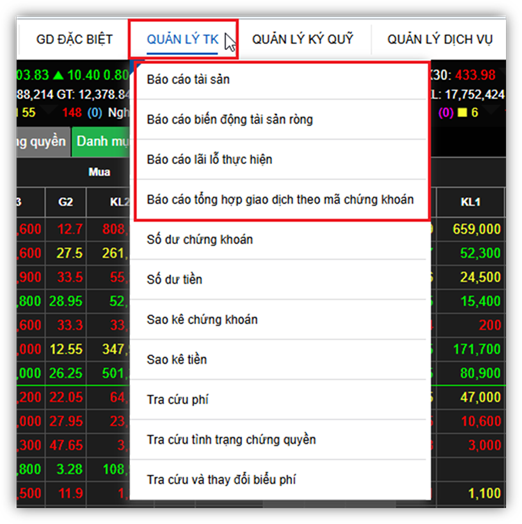Switch to the gray quyền tab
The width and height of the screenshot is (522, 524).
pos(43,142)
